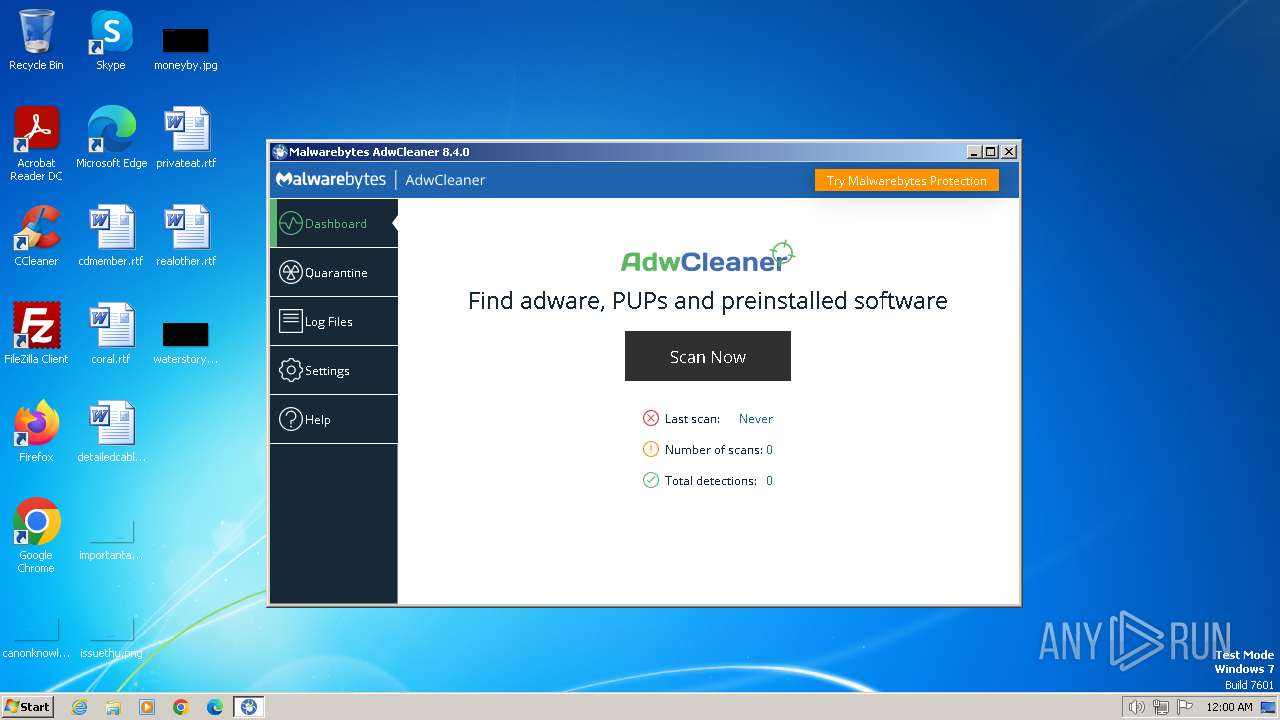This screenshot has width=1280, height=720.
Task: Click the Show desktop button
Action: point(1270,707)
